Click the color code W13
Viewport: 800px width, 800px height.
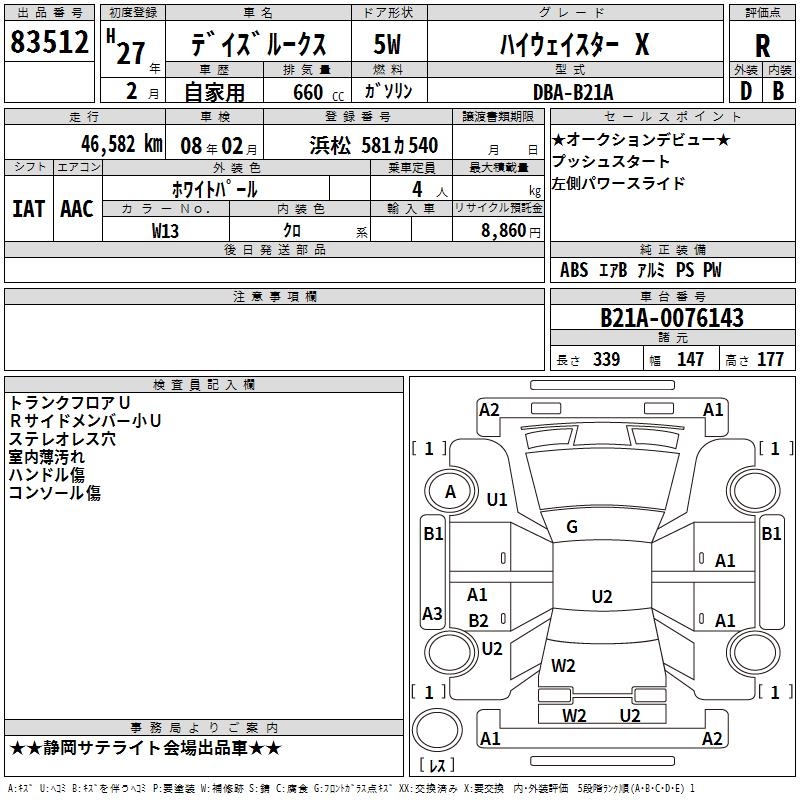click(166, 230)
